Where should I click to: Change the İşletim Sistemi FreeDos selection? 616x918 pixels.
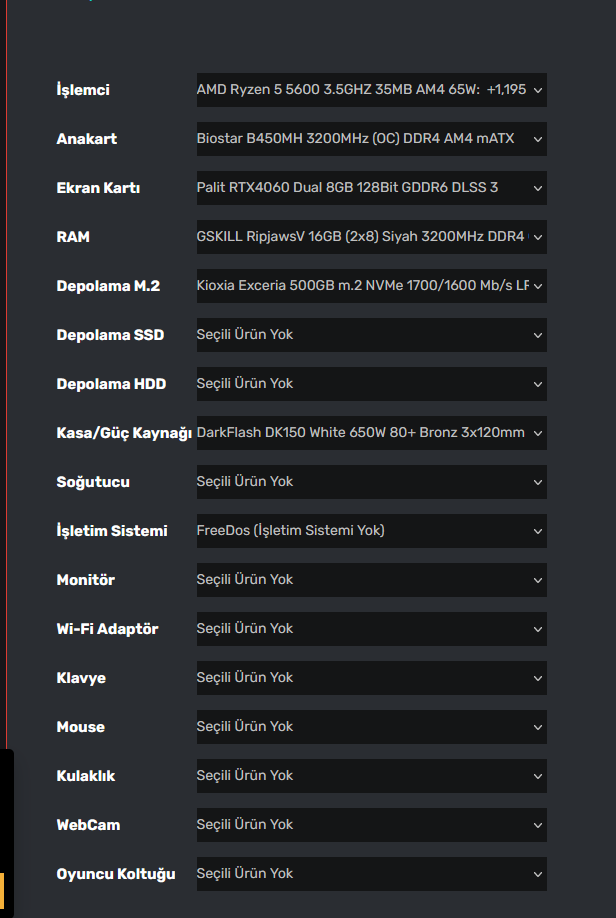371,531
